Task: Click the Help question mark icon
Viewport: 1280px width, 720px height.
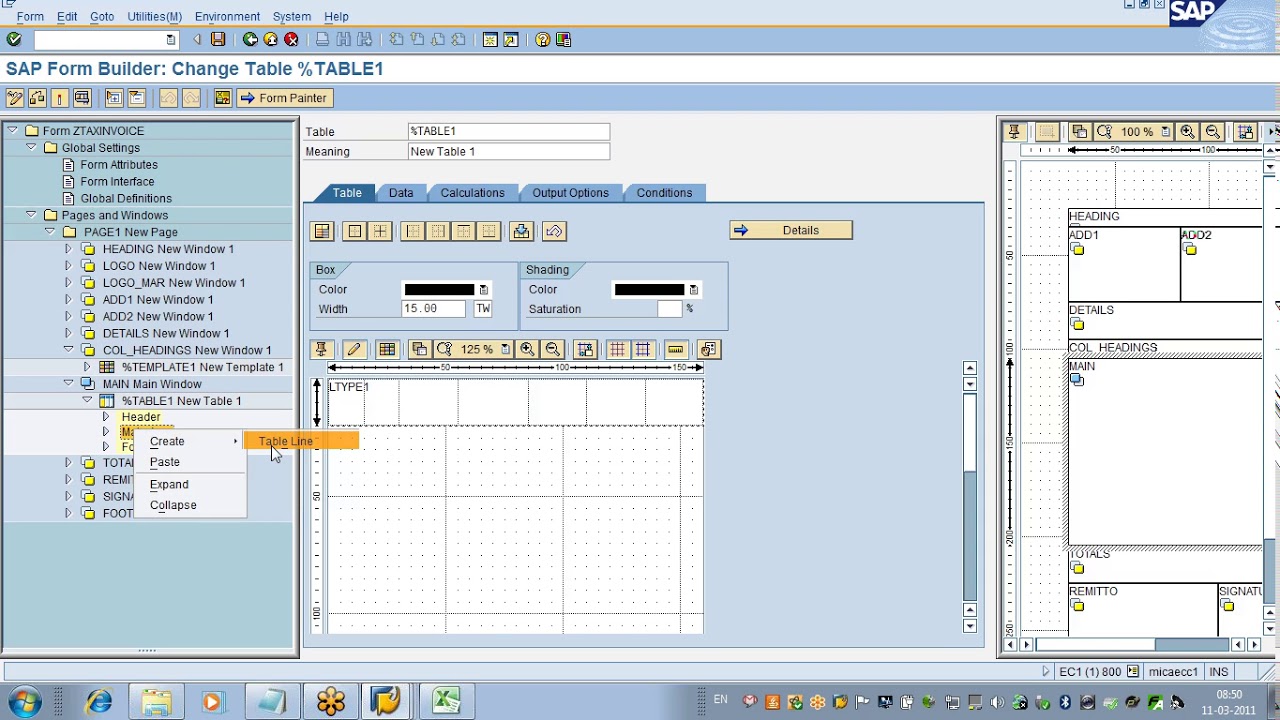Action: tap(542, 39)
